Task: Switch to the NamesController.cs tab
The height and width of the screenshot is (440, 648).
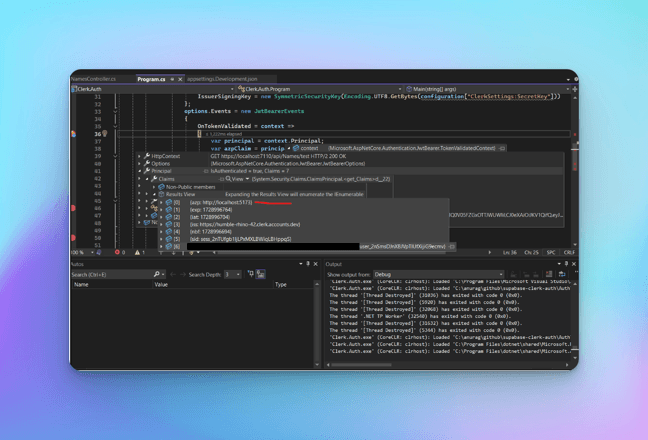Action: tap(93, 79)
